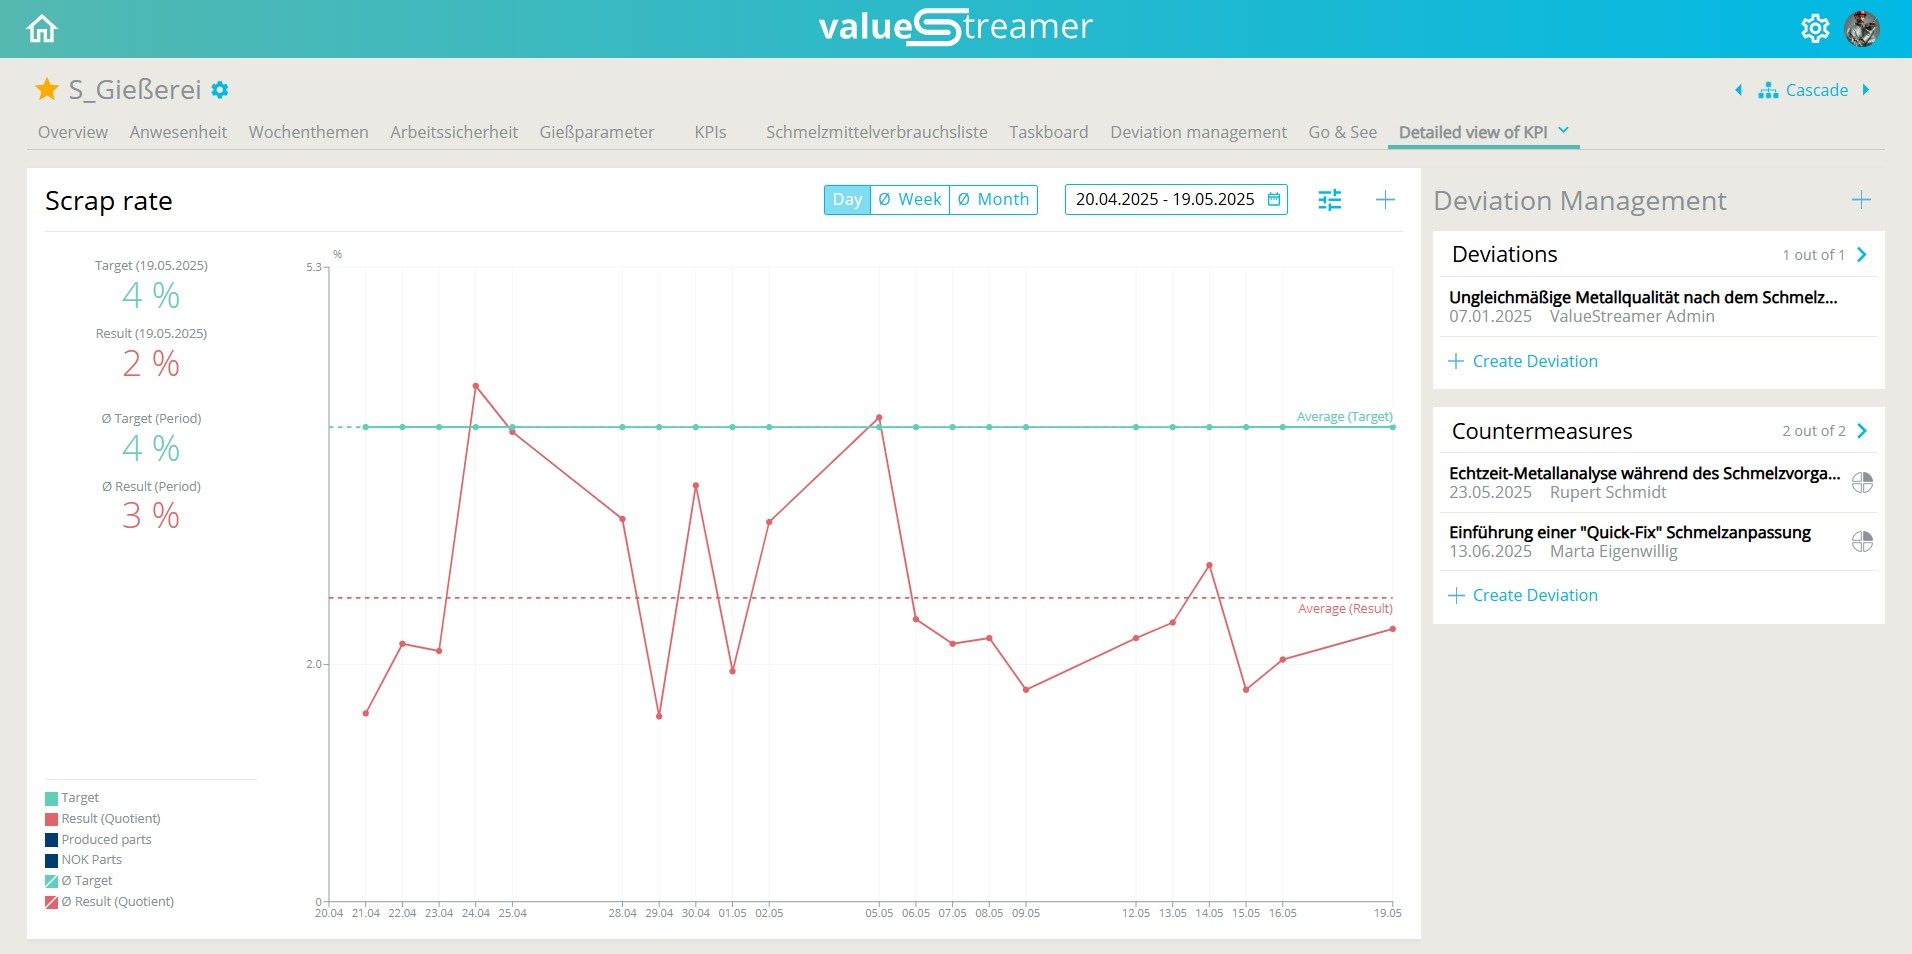Screen dimensions: 1912x954
Task: Click Create Deviation under Deviations
Action: coord(1534,361)
